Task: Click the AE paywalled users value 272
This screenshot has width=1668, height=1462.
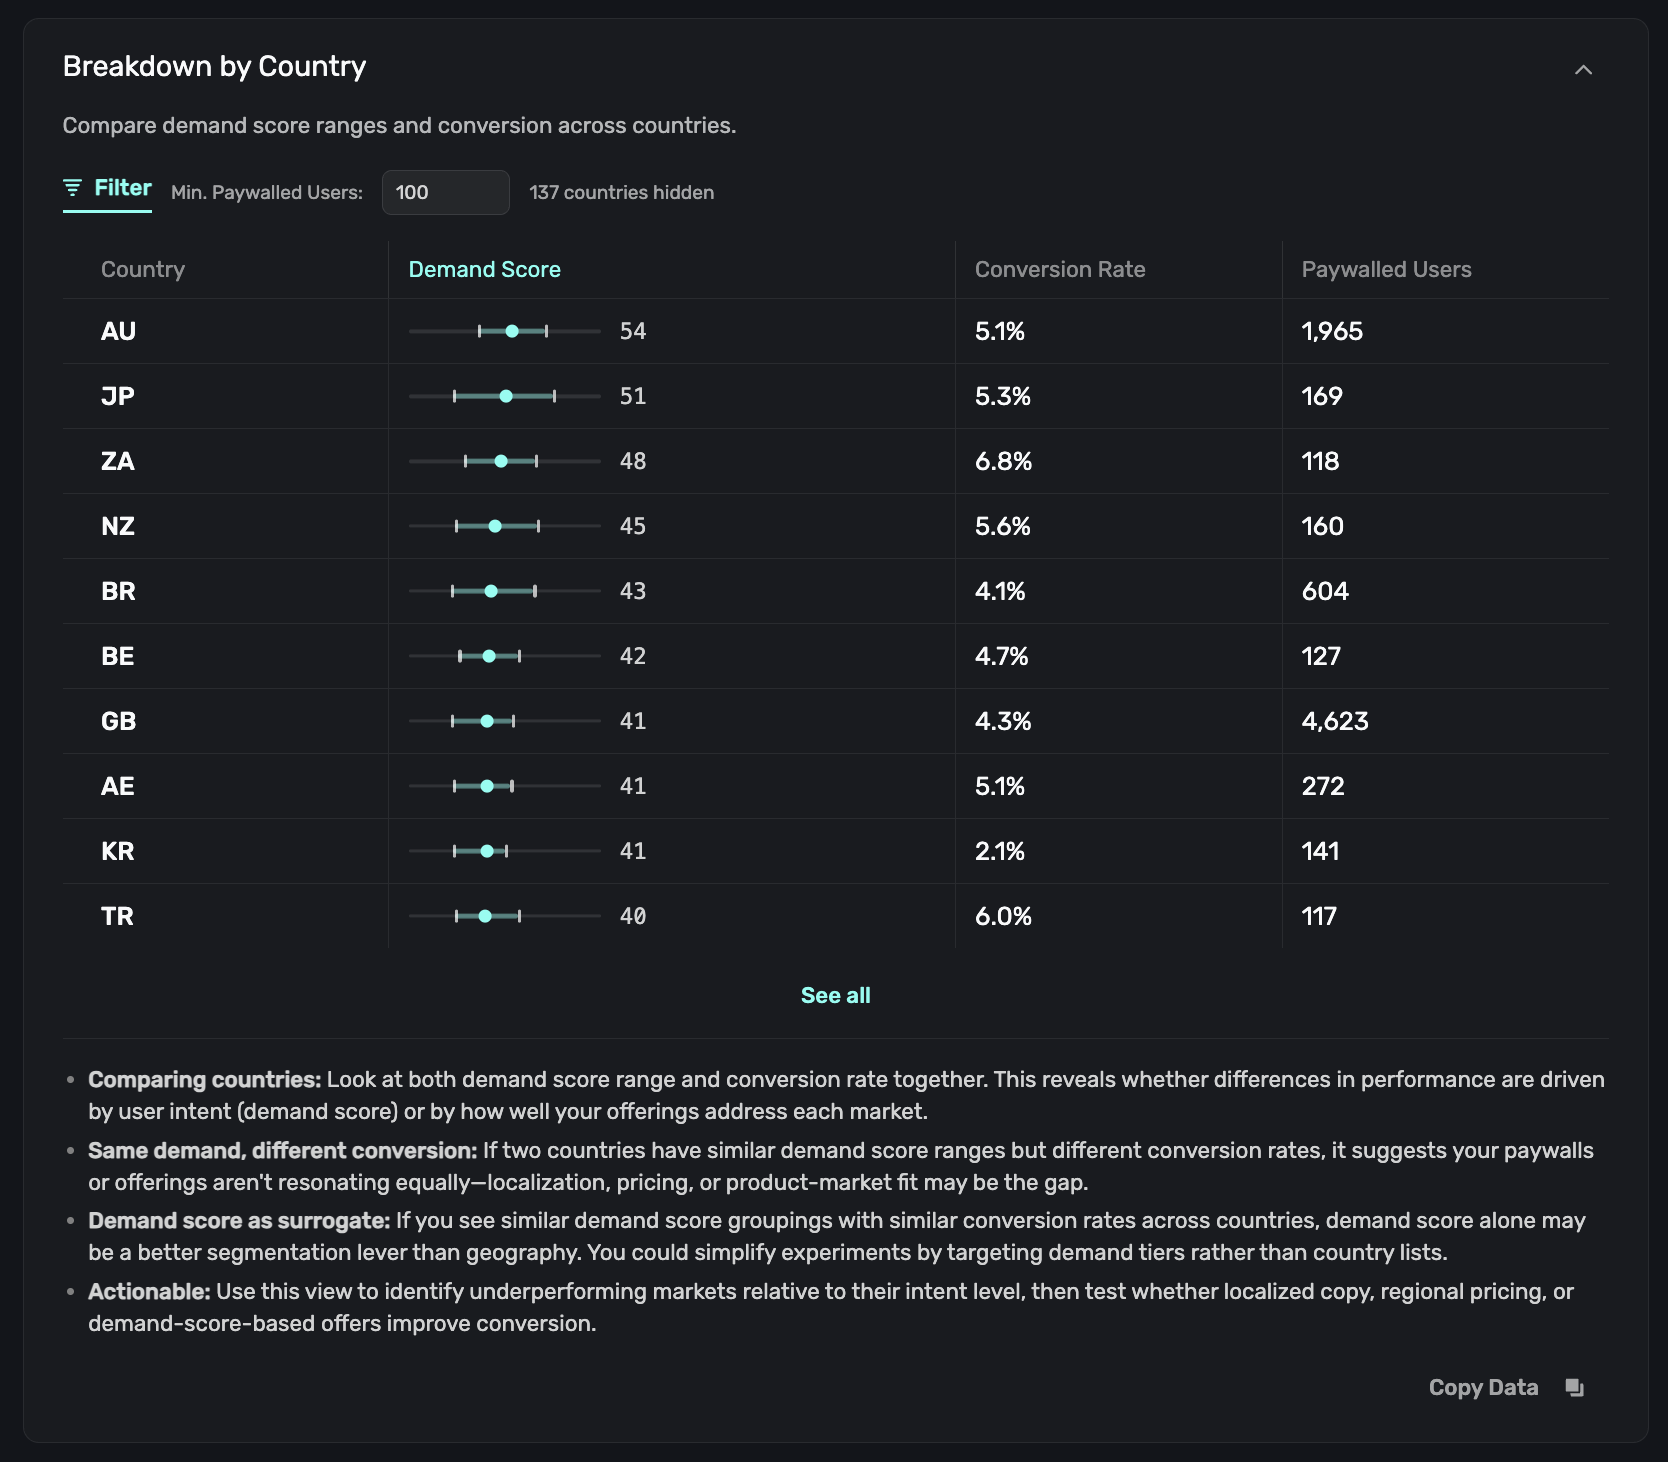Action: point(1322,786)
